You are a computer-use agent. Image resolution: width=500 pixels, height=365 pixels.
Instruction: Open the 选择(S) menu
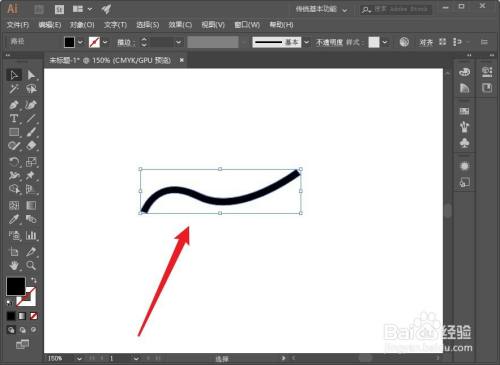[148, 25]
